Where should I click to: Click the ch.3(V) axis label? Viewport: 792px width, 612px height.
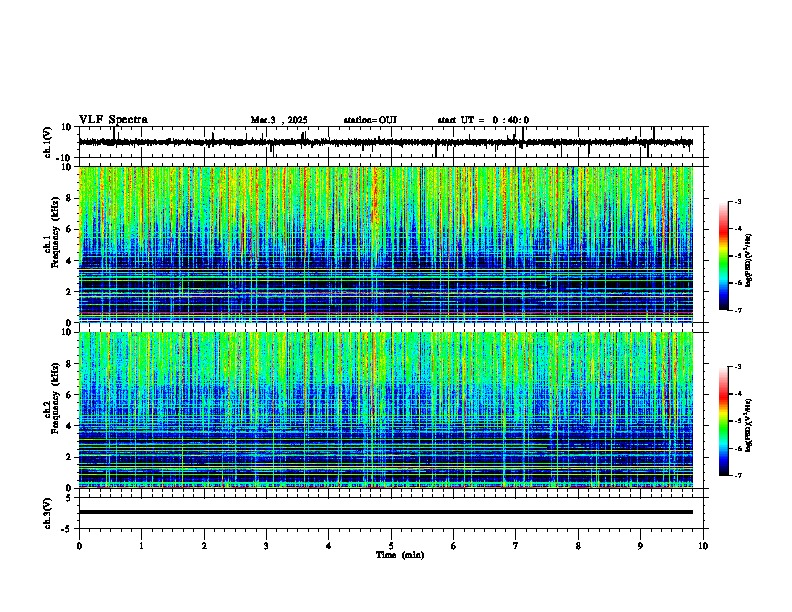(x=47, y=513)
